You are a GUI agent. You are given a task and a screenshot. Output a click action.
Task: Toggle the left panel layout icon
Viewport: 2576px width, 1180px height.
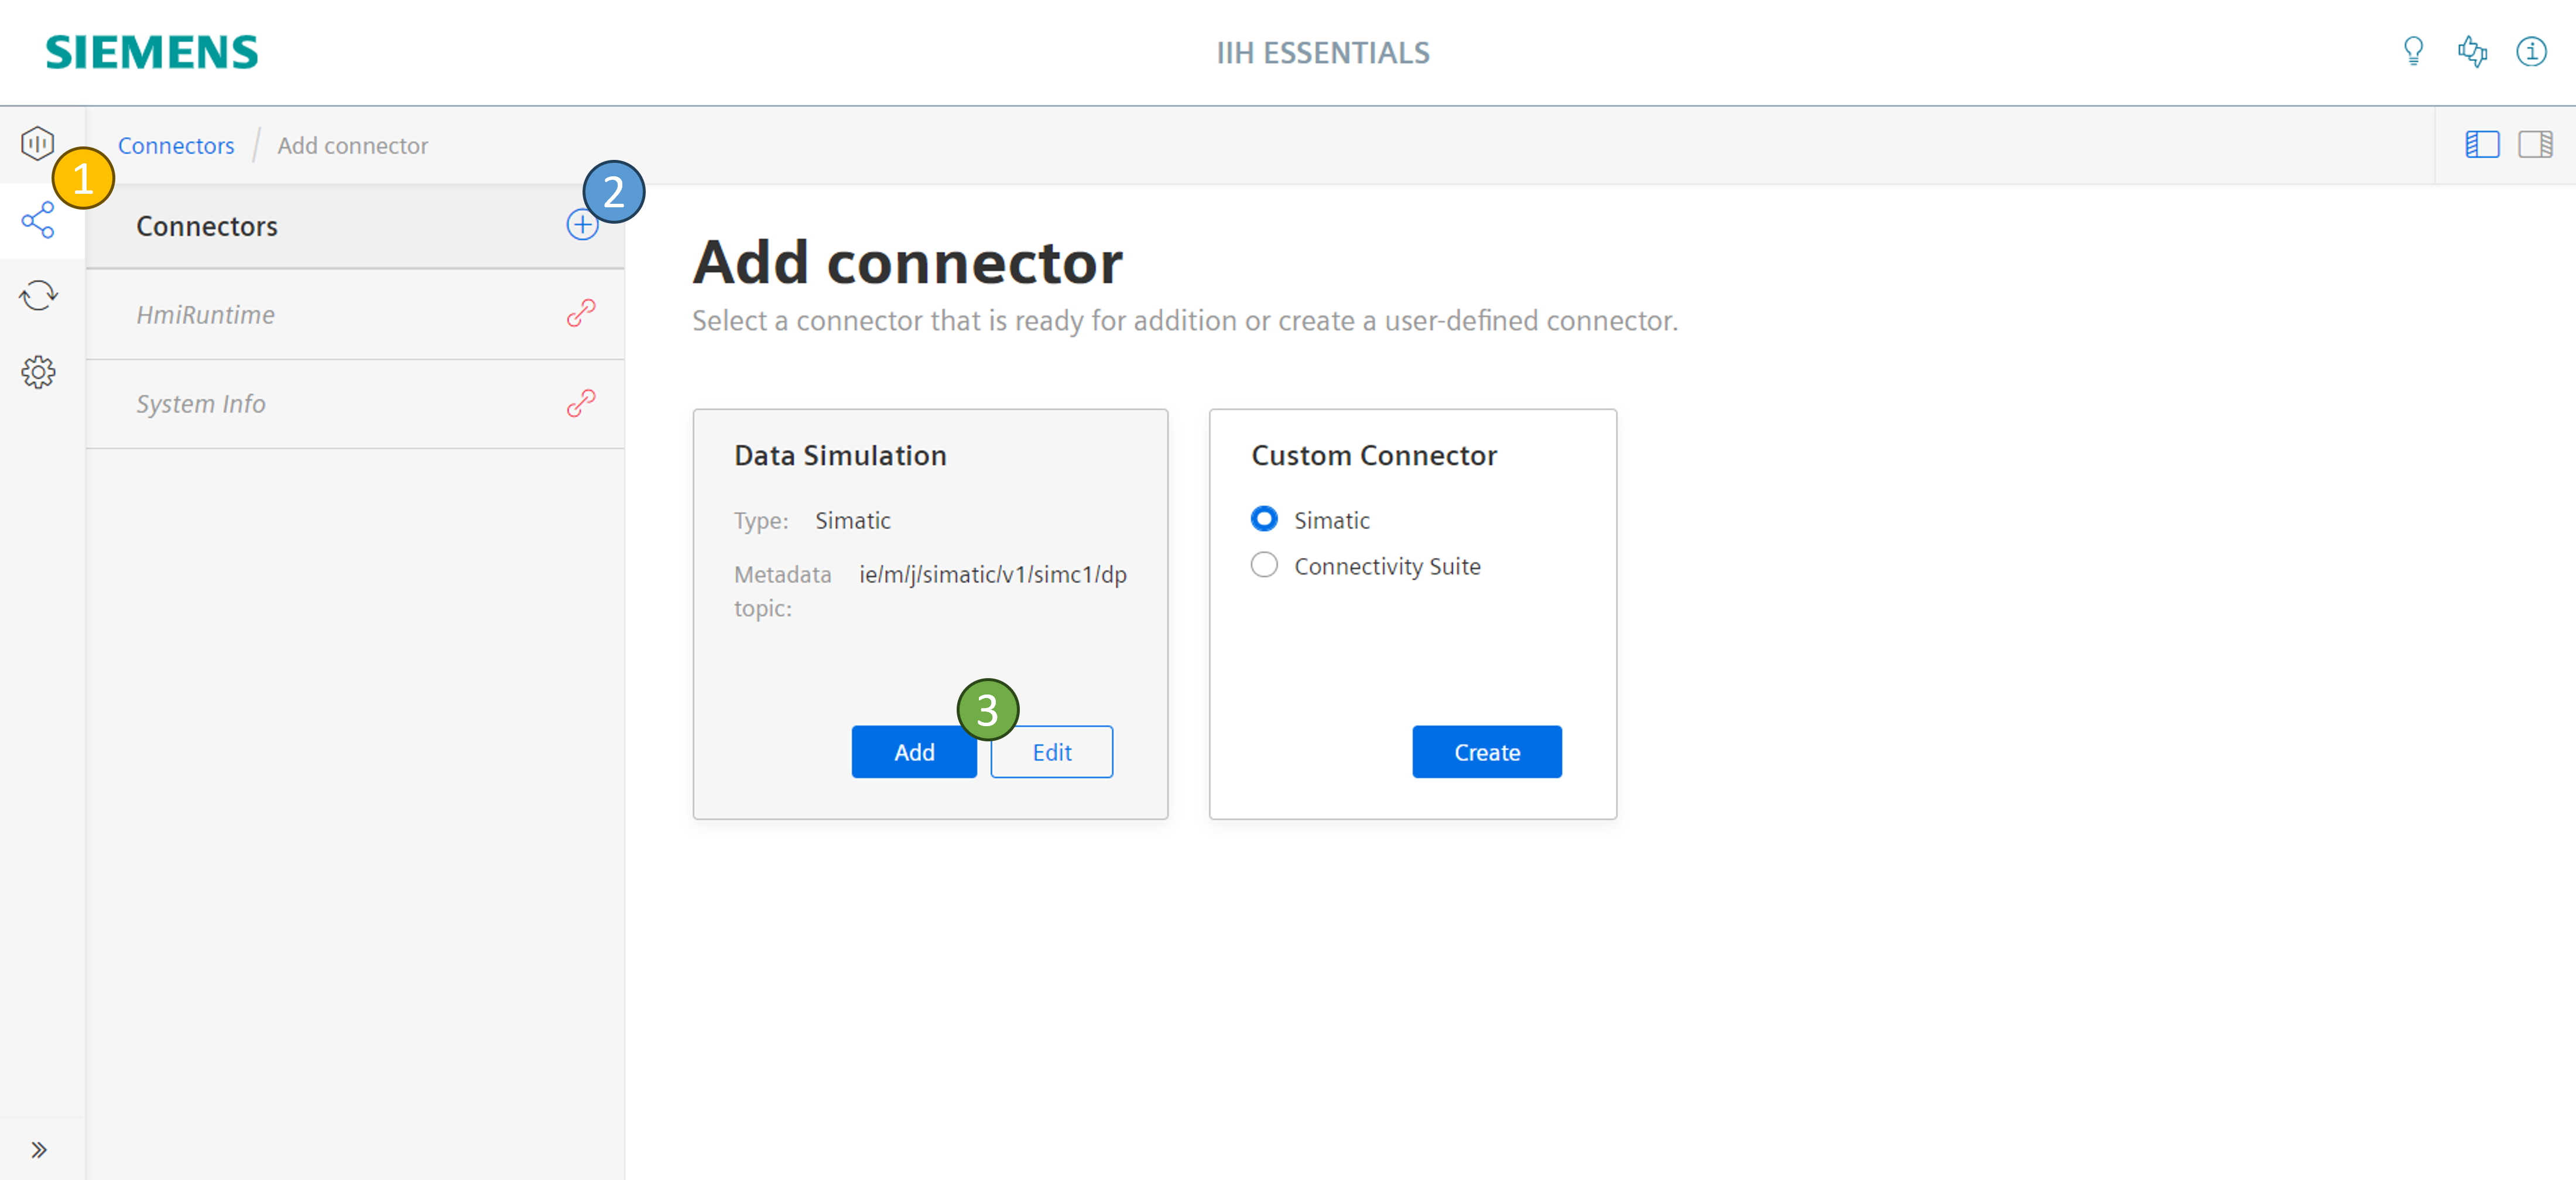pyautogui.click(x=2482, y=145)
